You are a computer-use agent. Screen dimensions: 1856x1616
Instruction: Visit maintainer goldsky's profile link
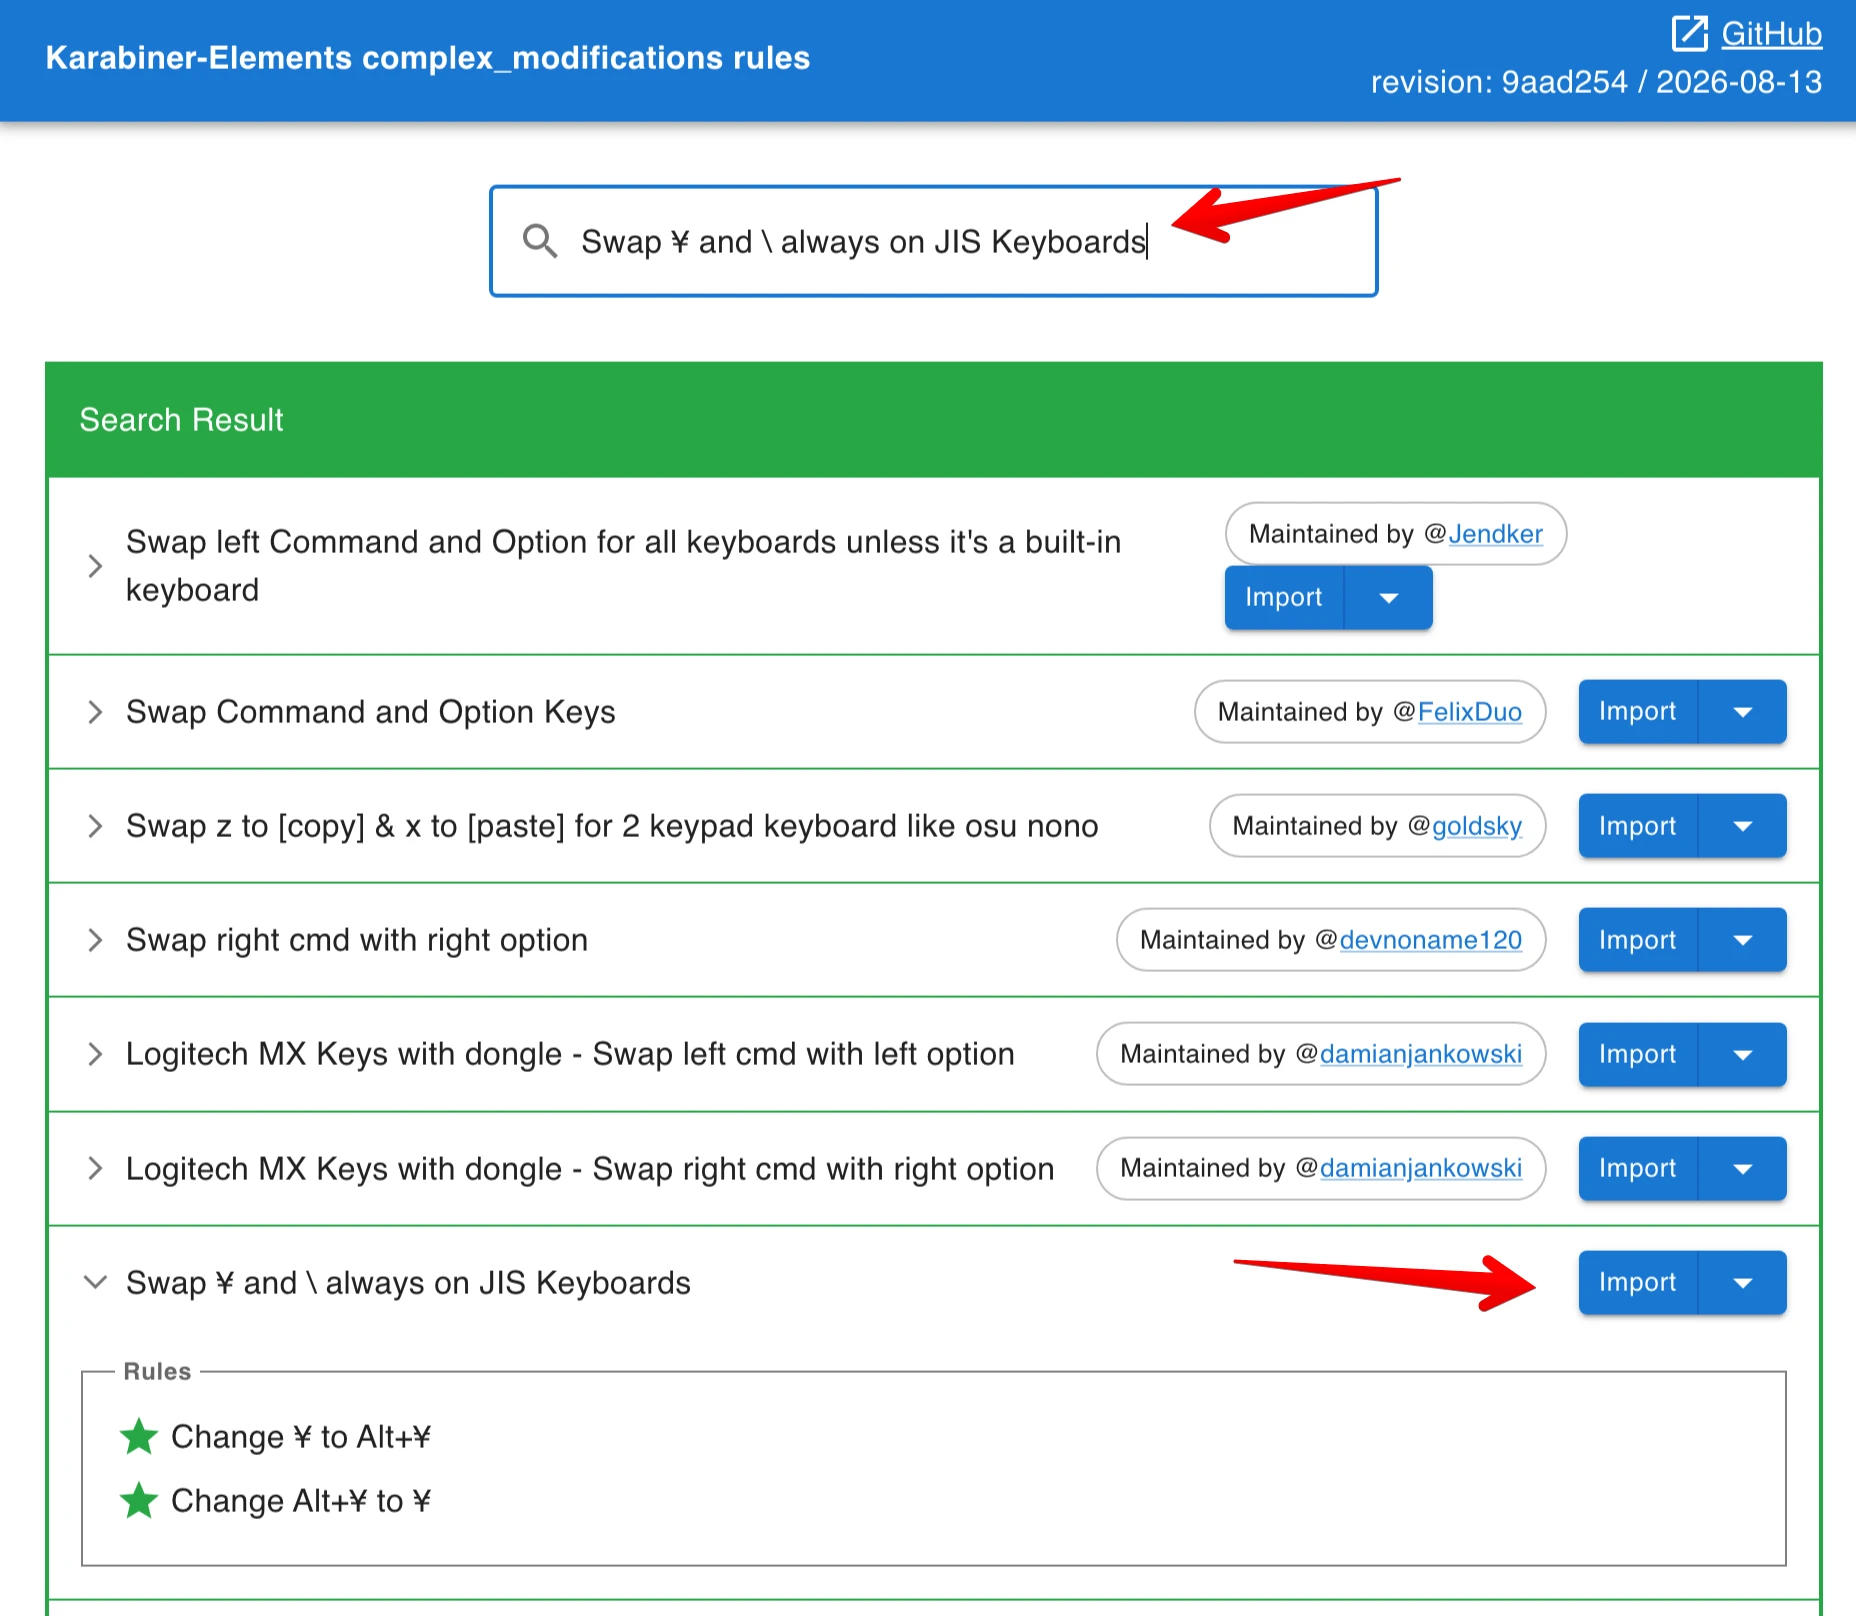pos(1477,826)
